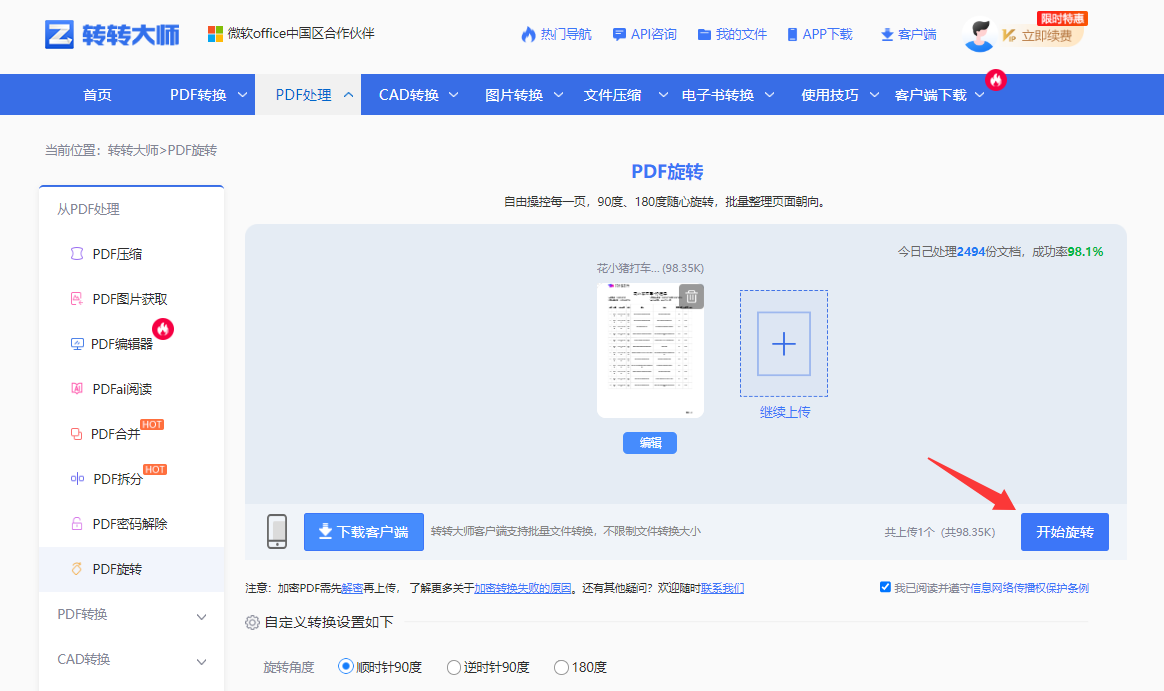Image resolution: width=1164 pixels, height=691 pixels.
Task: Expand sidebar CAD转换 section chevron
Action: pyautogui.click(x=201, y=662)
